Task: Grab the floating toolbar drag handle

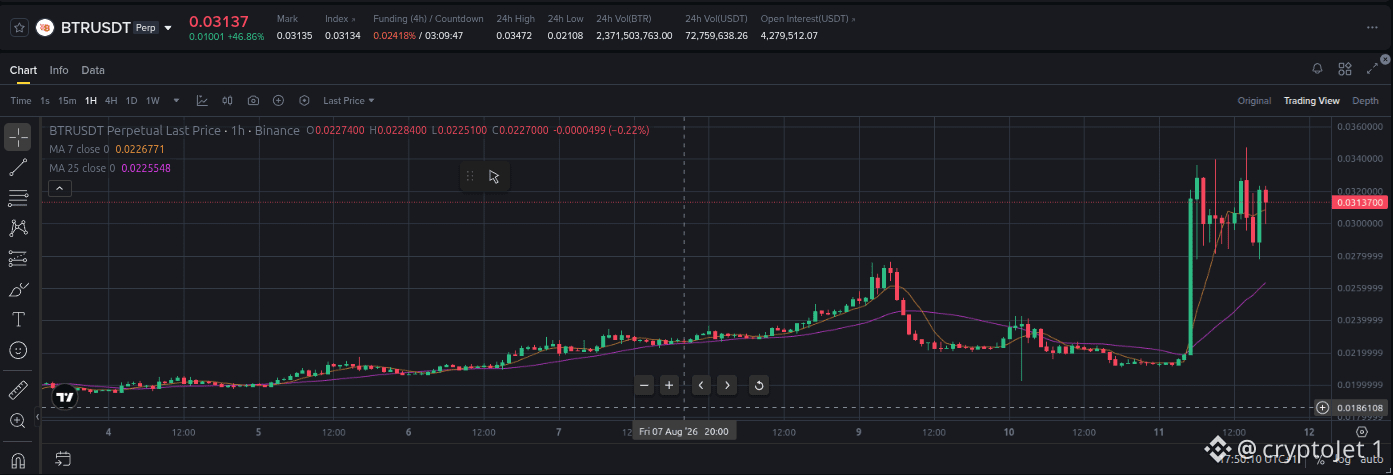Action: pos(470,176)
